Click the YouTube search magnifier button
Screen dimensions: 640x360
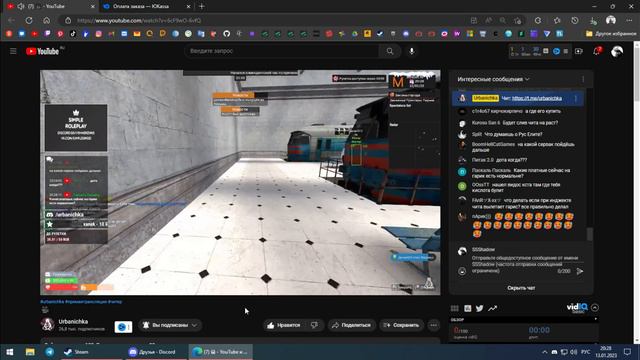click(390, 51)
